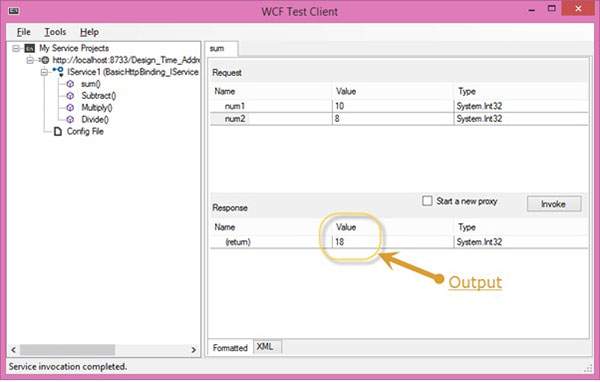
Task: Select Subtract() in the service tree
Action: pyautogui.click(x=99, y=96)
